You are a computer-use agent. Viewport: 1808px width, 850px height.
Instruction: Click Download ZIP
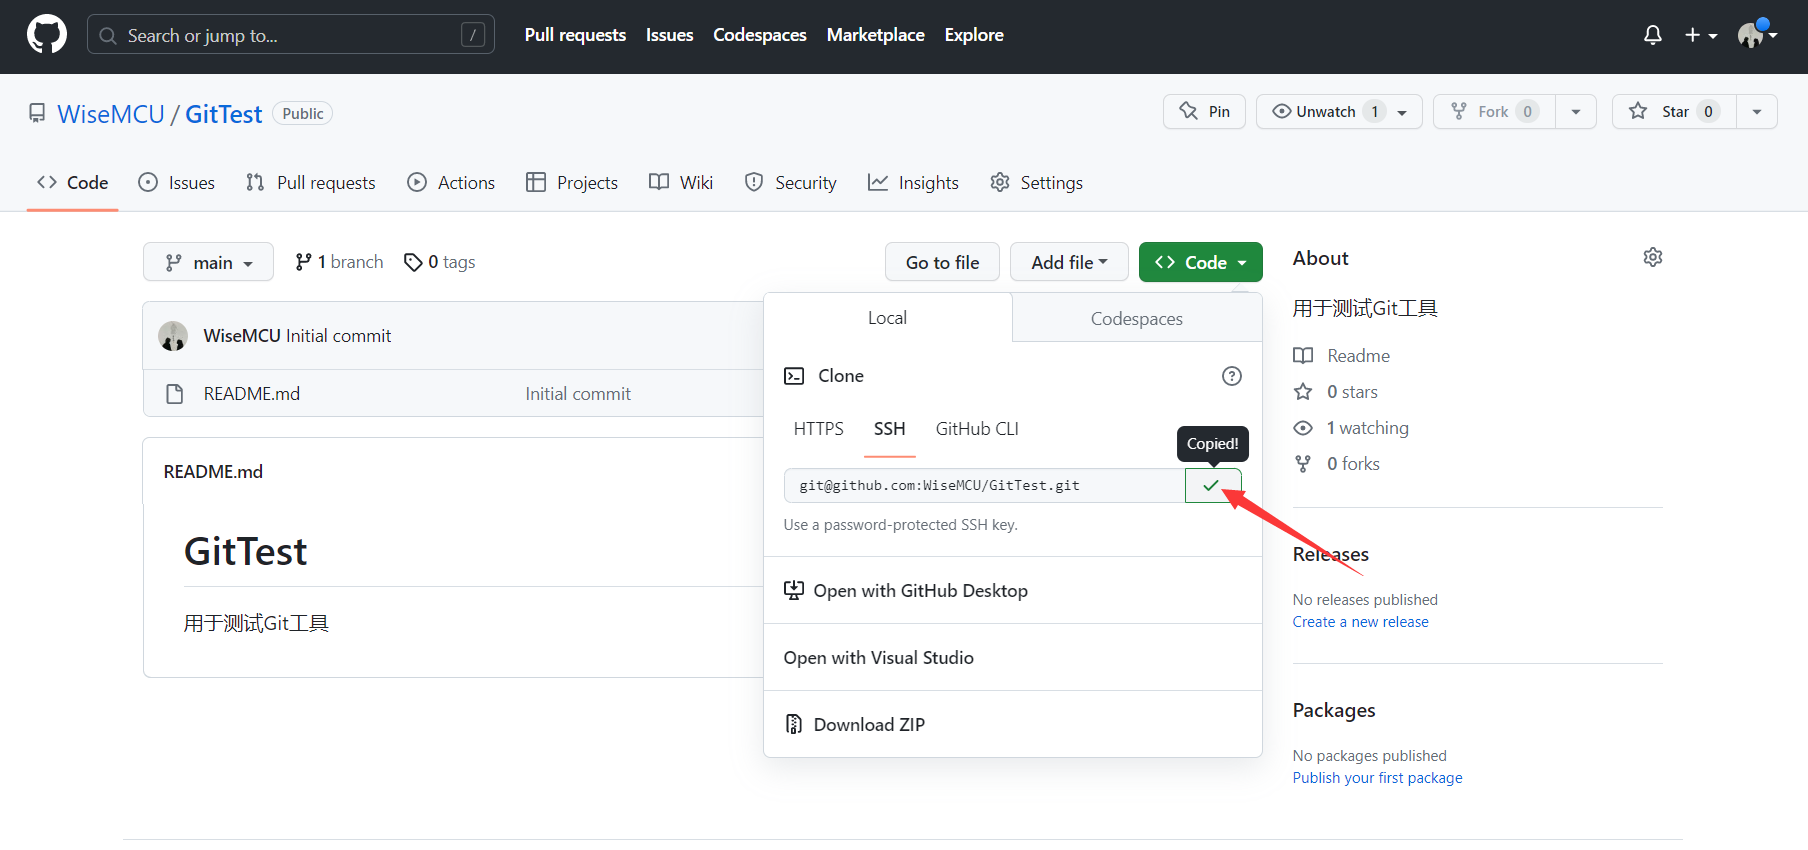(868, 725)
